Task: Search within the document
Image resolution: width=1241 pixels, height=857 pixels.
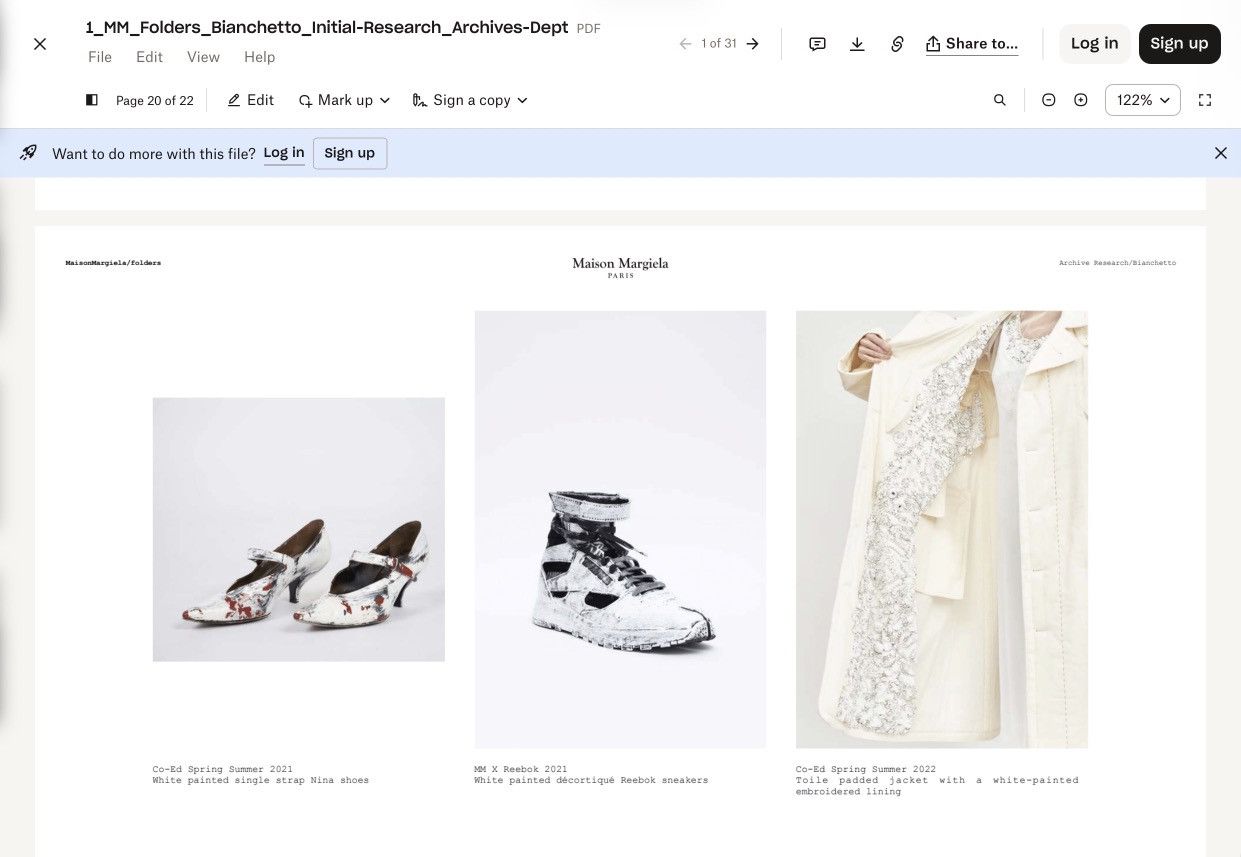Action: (x=1000, y=100)
